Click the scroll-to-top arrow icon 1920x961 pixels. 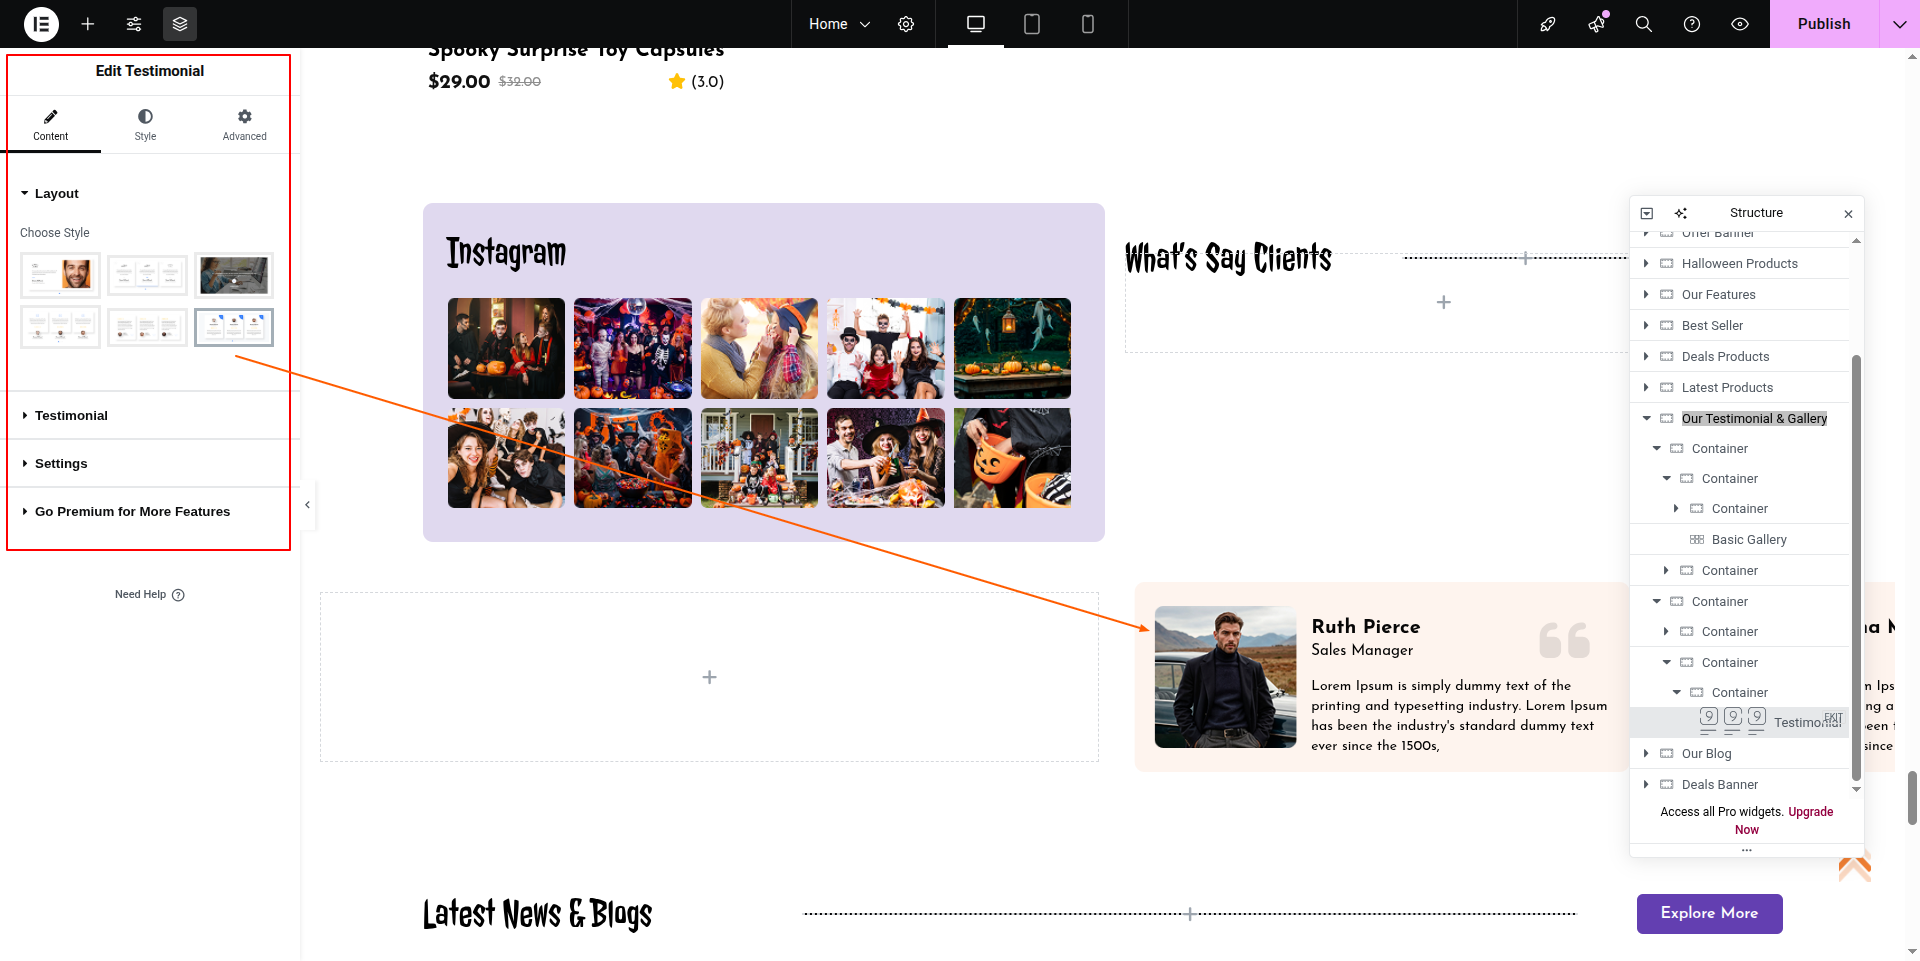1855,867
